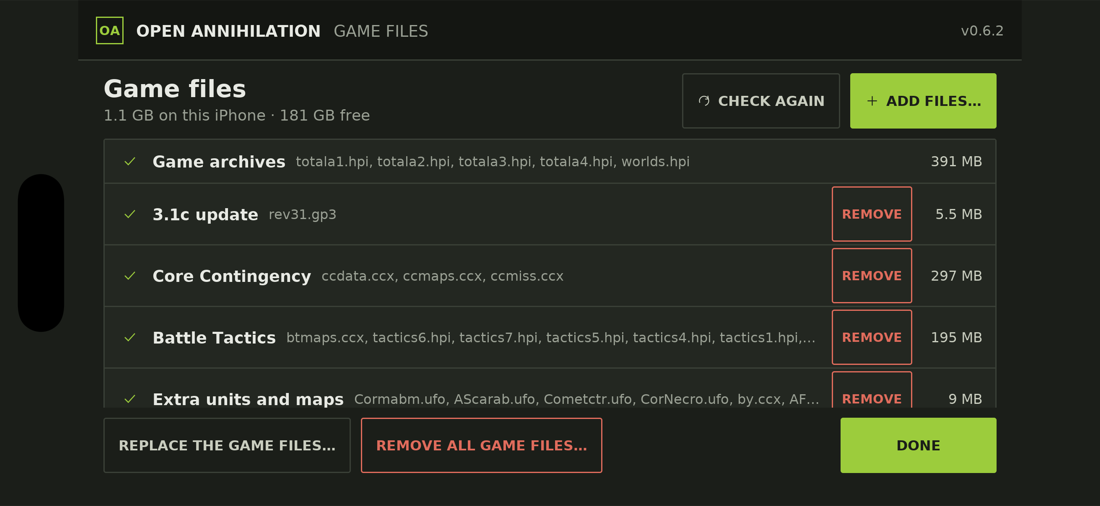Open Add Files dialog

923,101
